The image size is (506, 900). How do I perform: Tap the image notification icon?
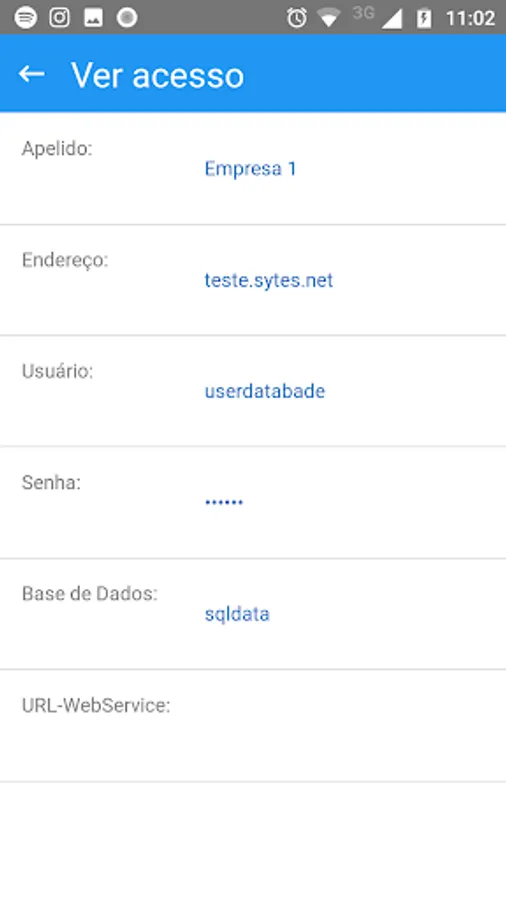click(x=93, y=18)
